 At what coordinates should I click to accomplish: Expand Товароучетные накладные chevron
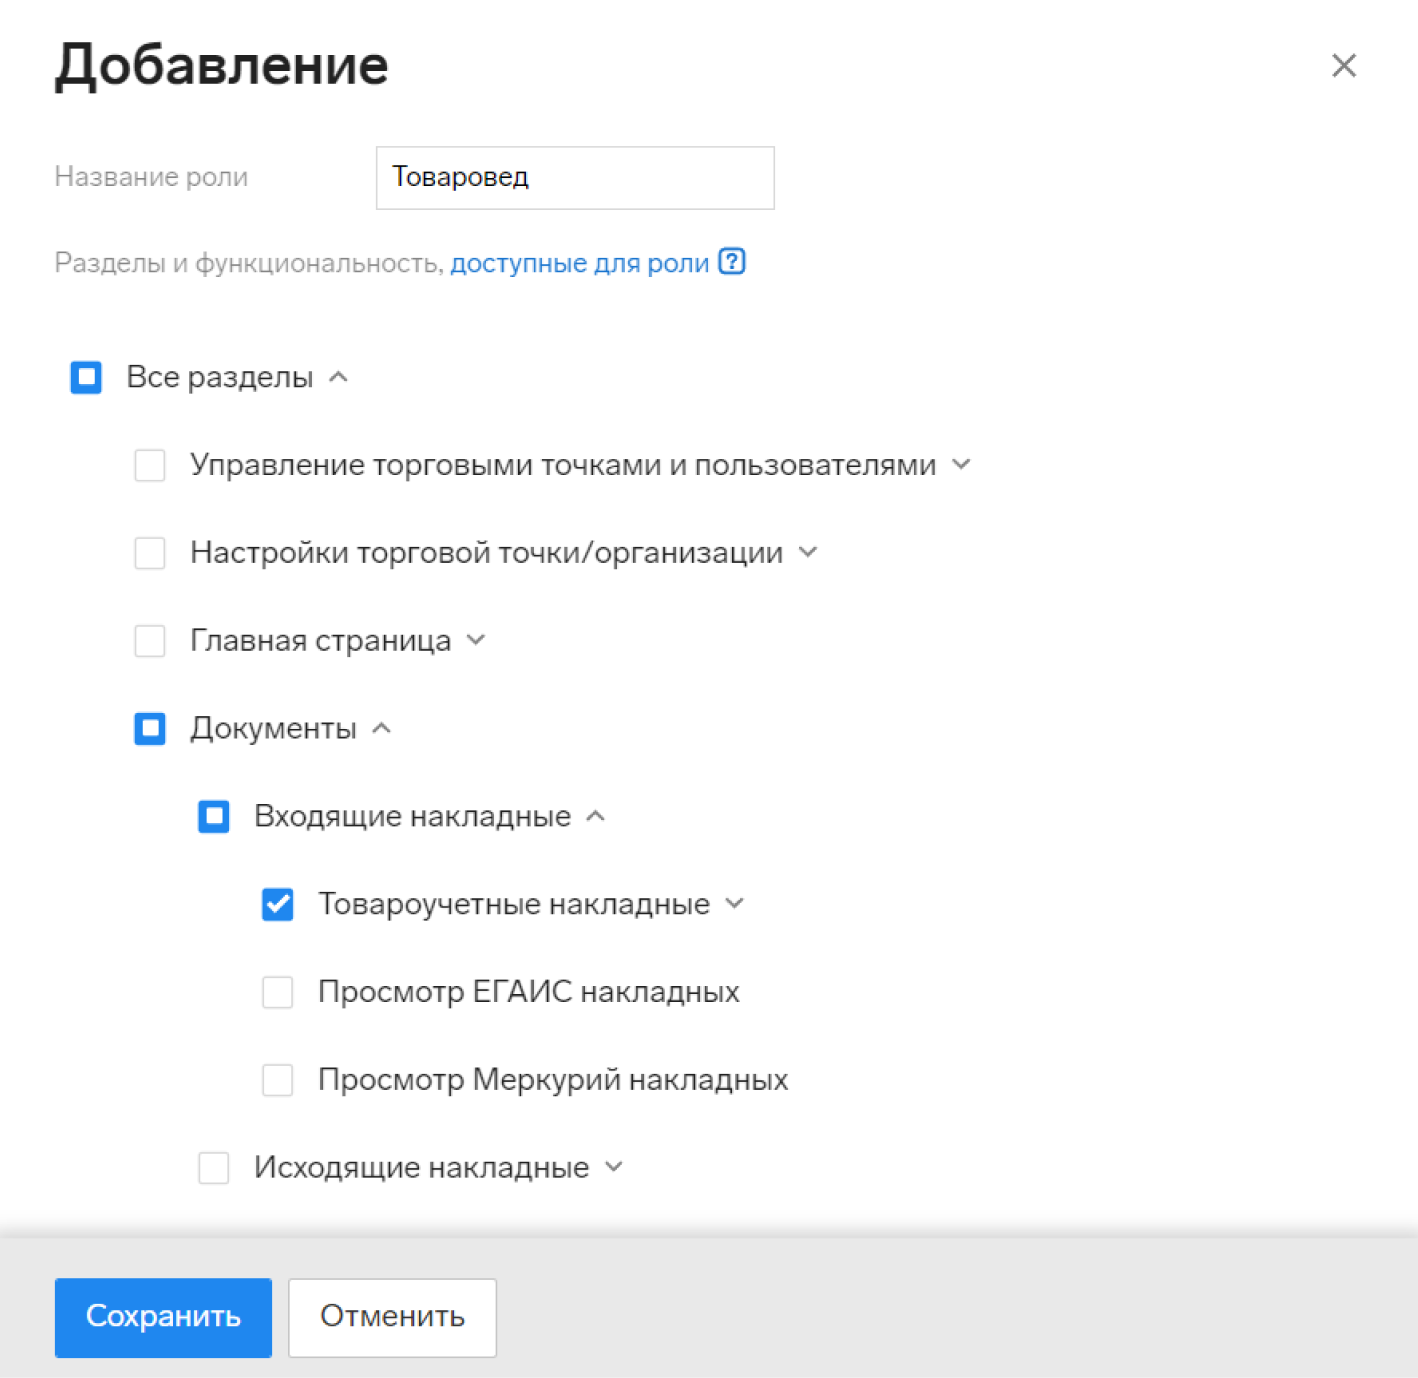point(735,904)
